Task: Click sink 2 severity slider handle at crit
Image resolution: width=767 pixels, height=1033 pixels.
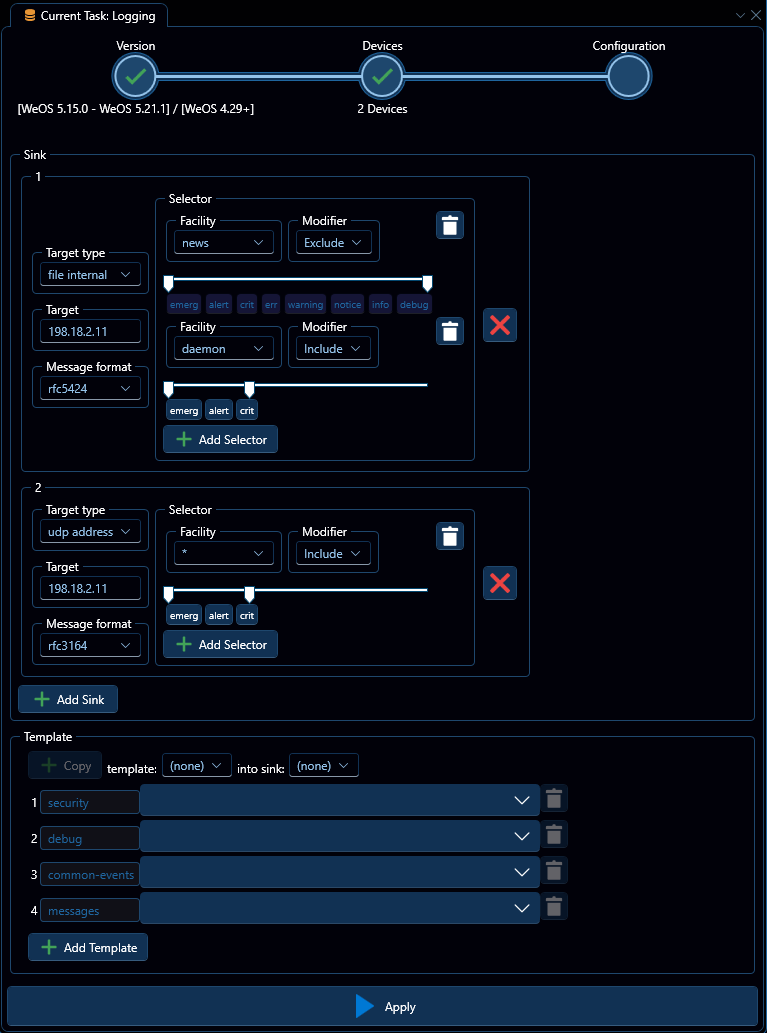Action: (x=249, y=595)
